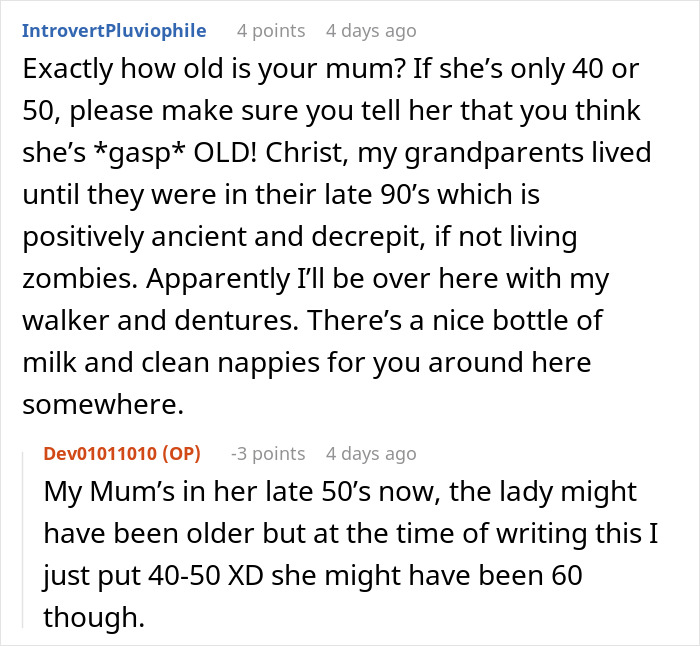
Task: Open Dev01011010's user profile
Action: pos(99,454)
